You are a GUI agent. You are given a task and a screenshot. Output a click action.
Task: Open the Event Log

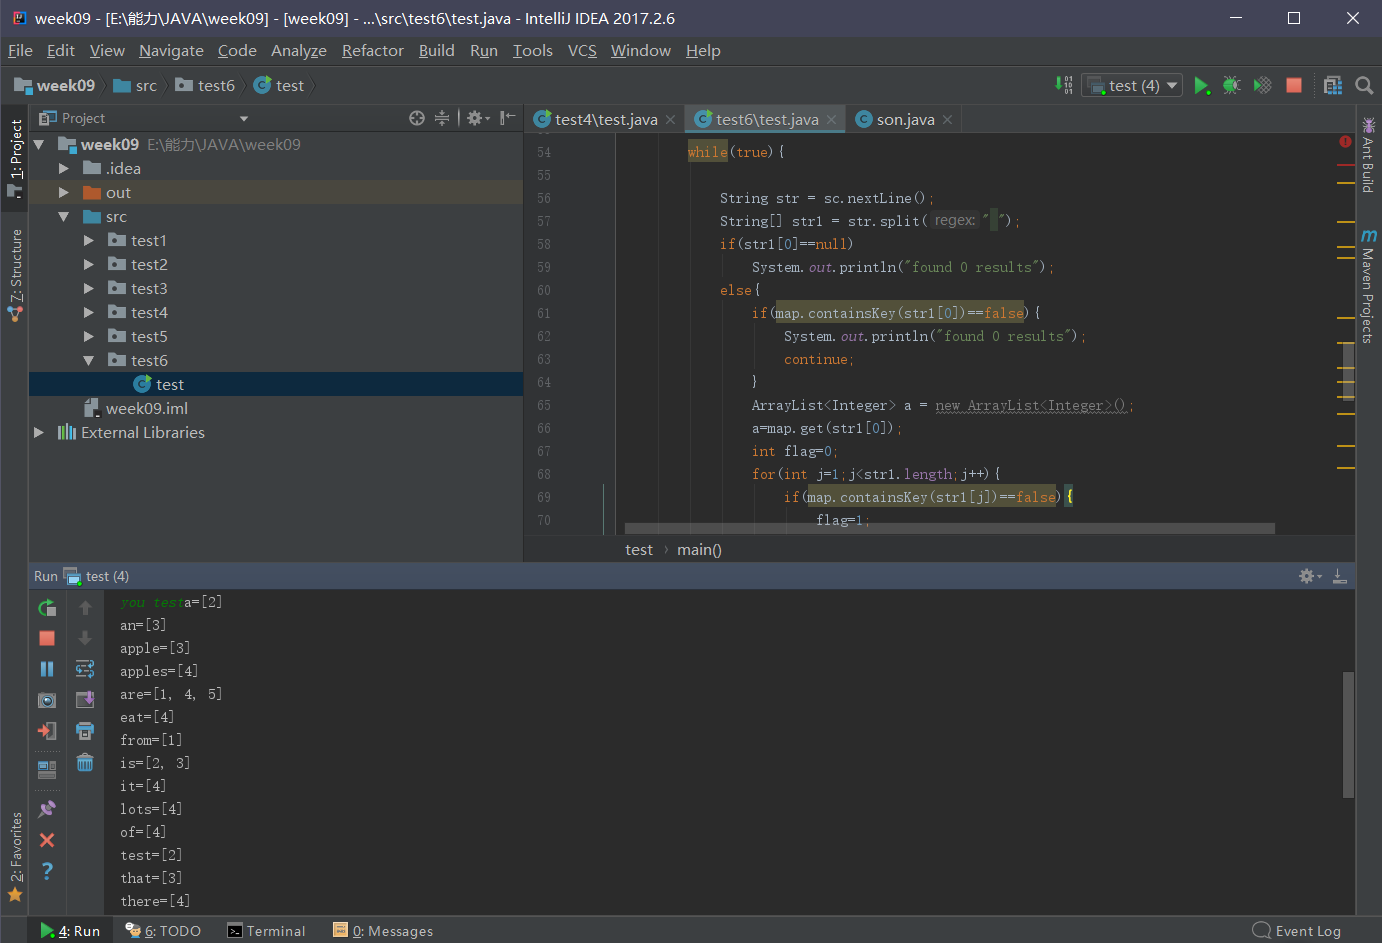[1297, 931]
